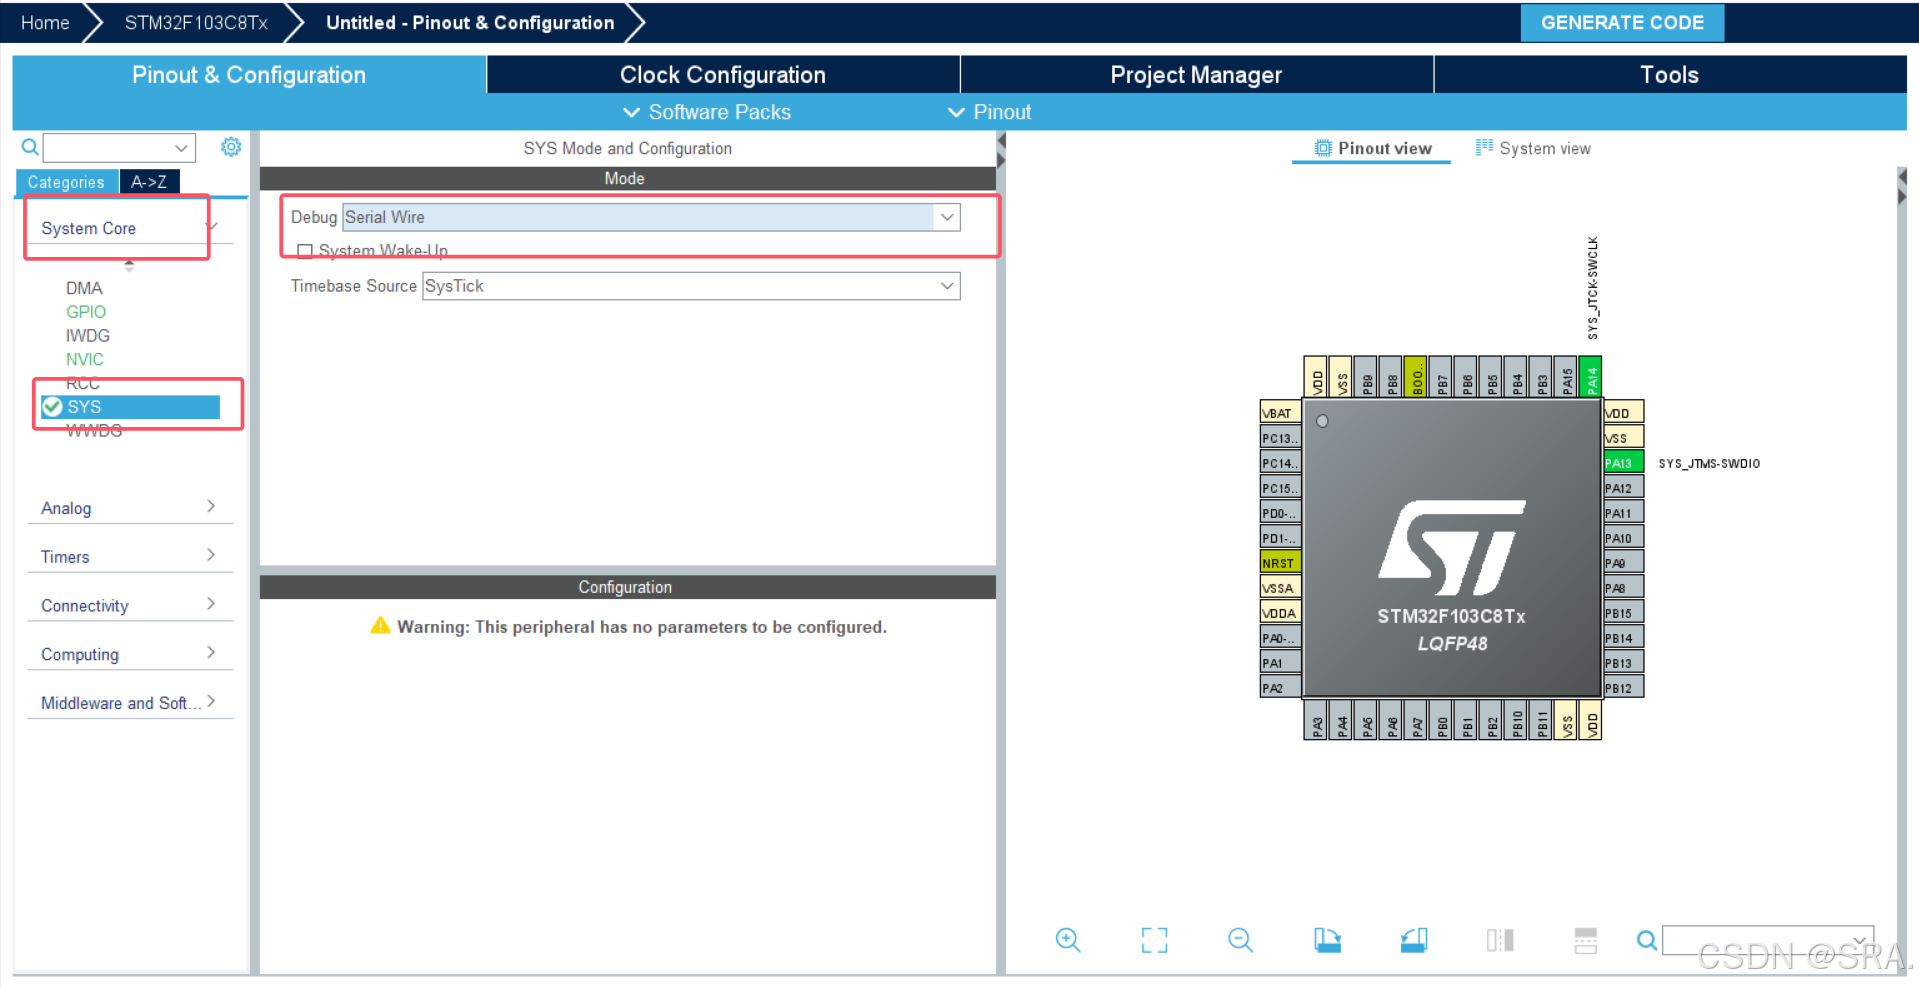Image resolution: width=1919 pixels, height=988 pixels.
Task: Rotate the chip counterclockwise
Action: point(1413,940)
